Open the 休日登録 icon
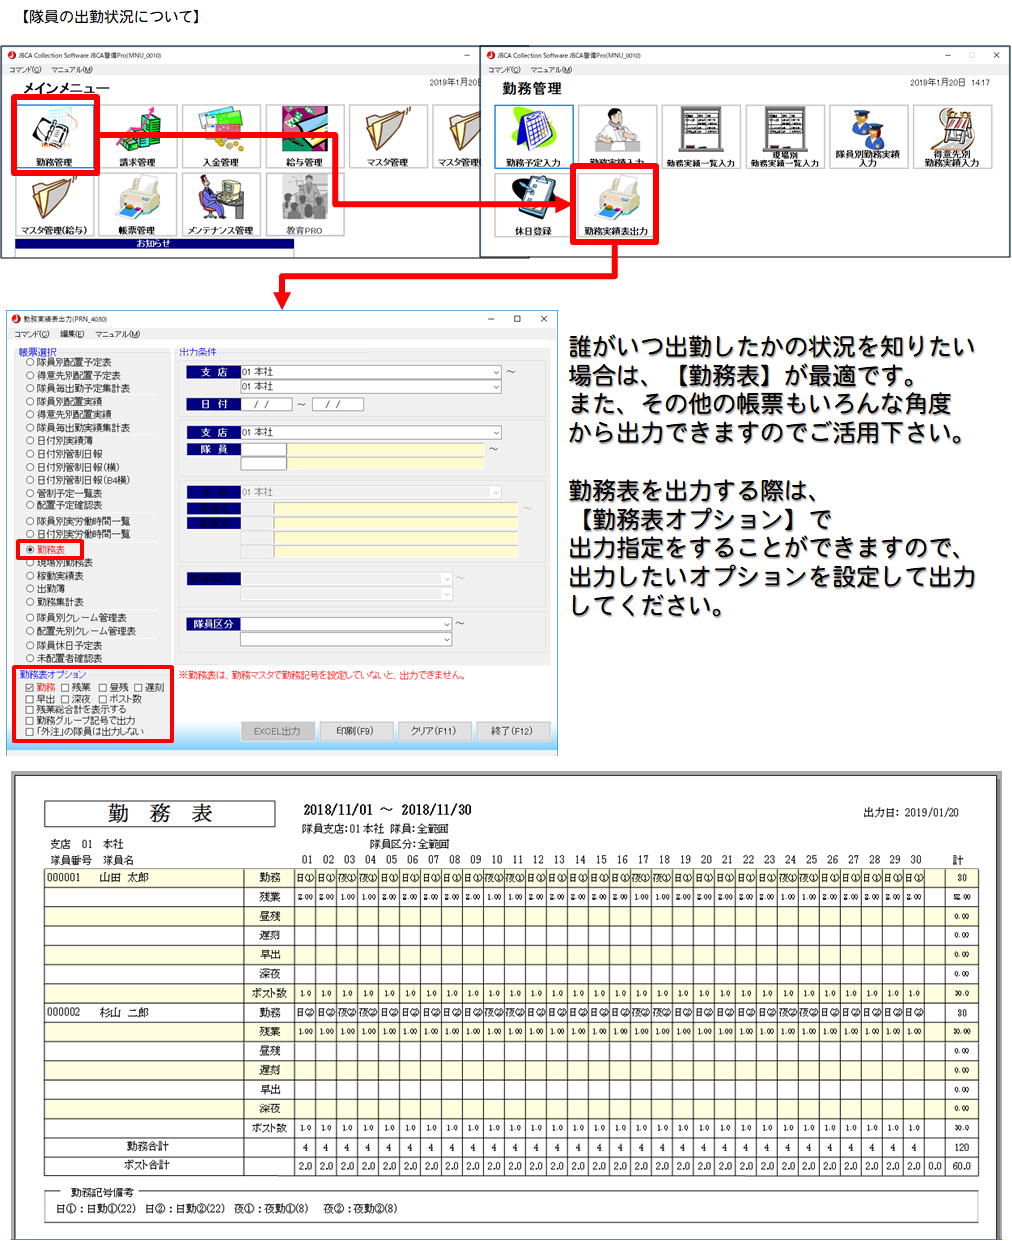Image resolution: width=1012 pixels, height=1241 pixels. coord(533,204)
